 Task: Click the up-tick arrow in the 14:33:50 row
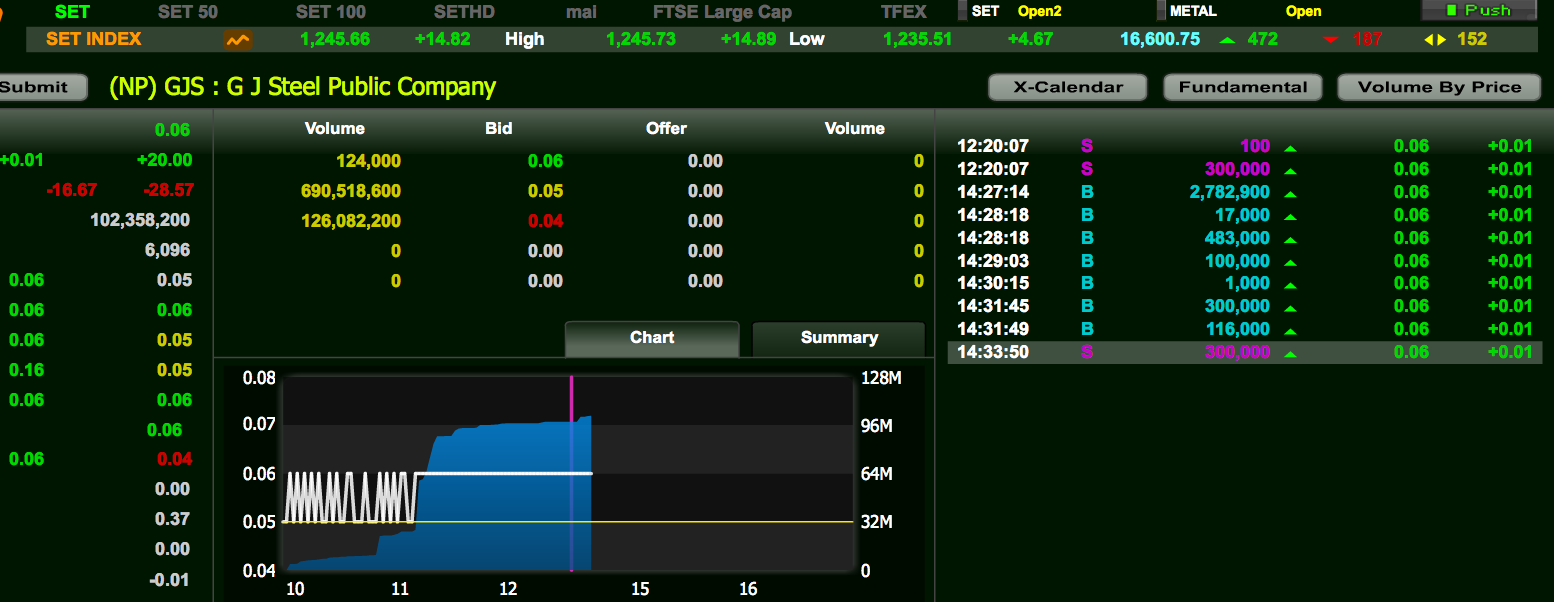[1290, 354]
